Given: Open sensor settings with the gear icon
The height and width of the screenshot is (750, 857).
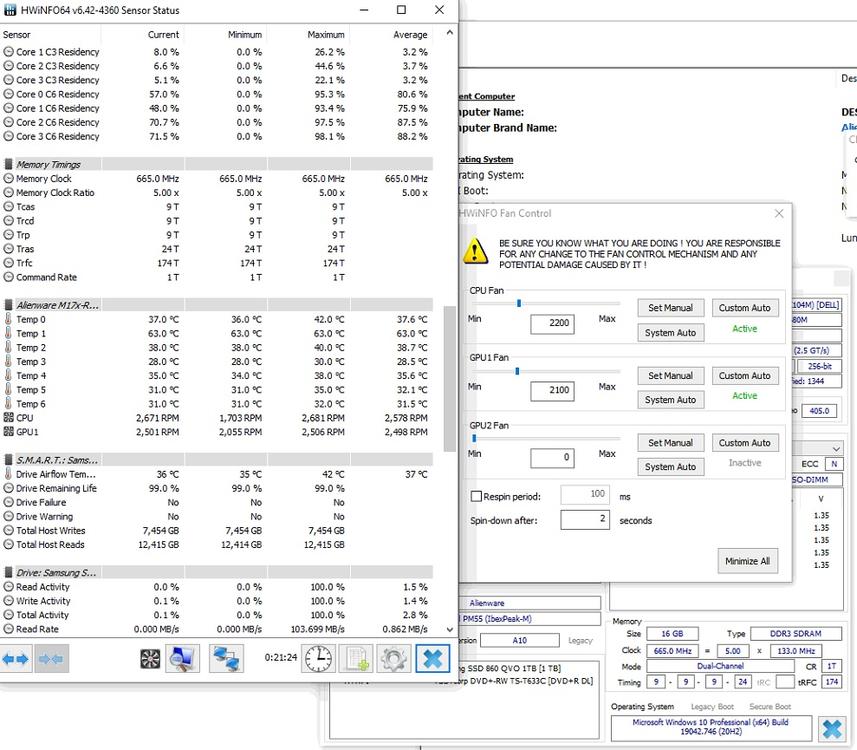Looking at the screenshot, I should point(393,659).
